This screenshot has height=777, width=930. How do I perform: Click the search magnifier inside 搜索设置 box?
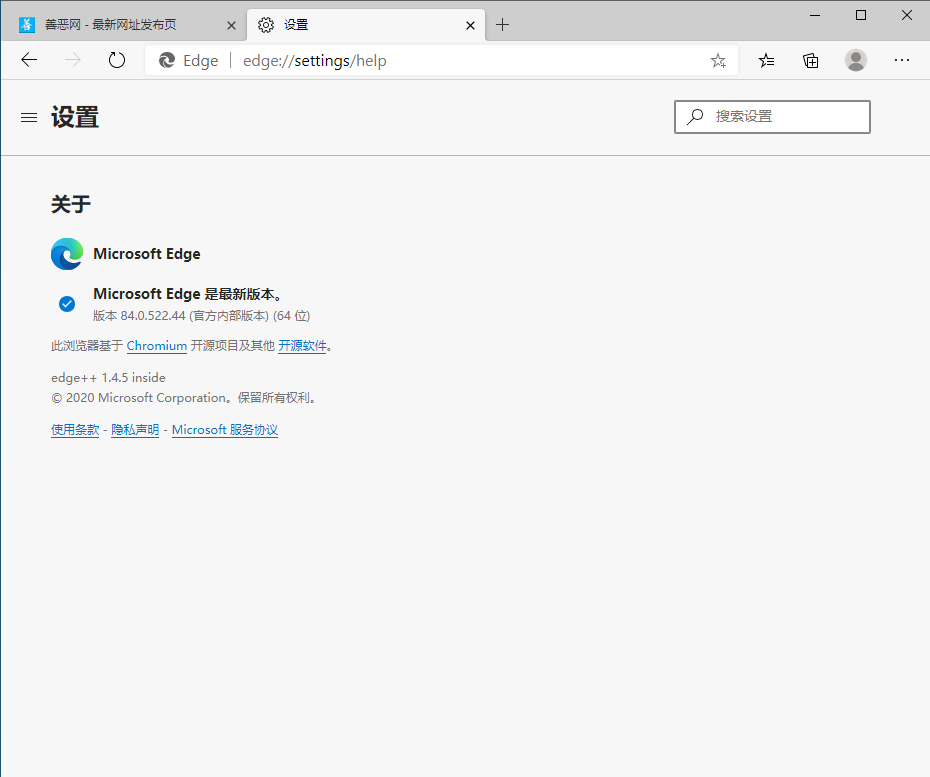pyautogui.click(x=694, y=117)
